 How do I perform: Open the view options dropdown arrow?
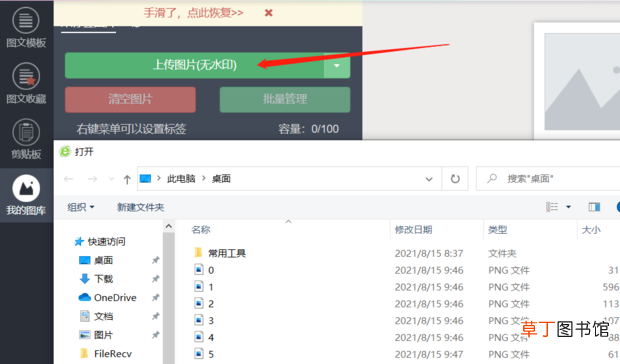pos(568,207)
